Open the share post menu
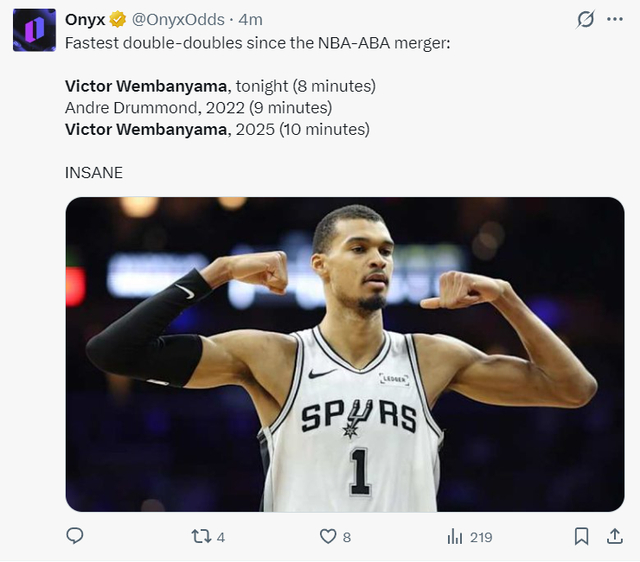The width and height of the screenshot is (640, 562). pyautogui.click(x=615, y=537)
